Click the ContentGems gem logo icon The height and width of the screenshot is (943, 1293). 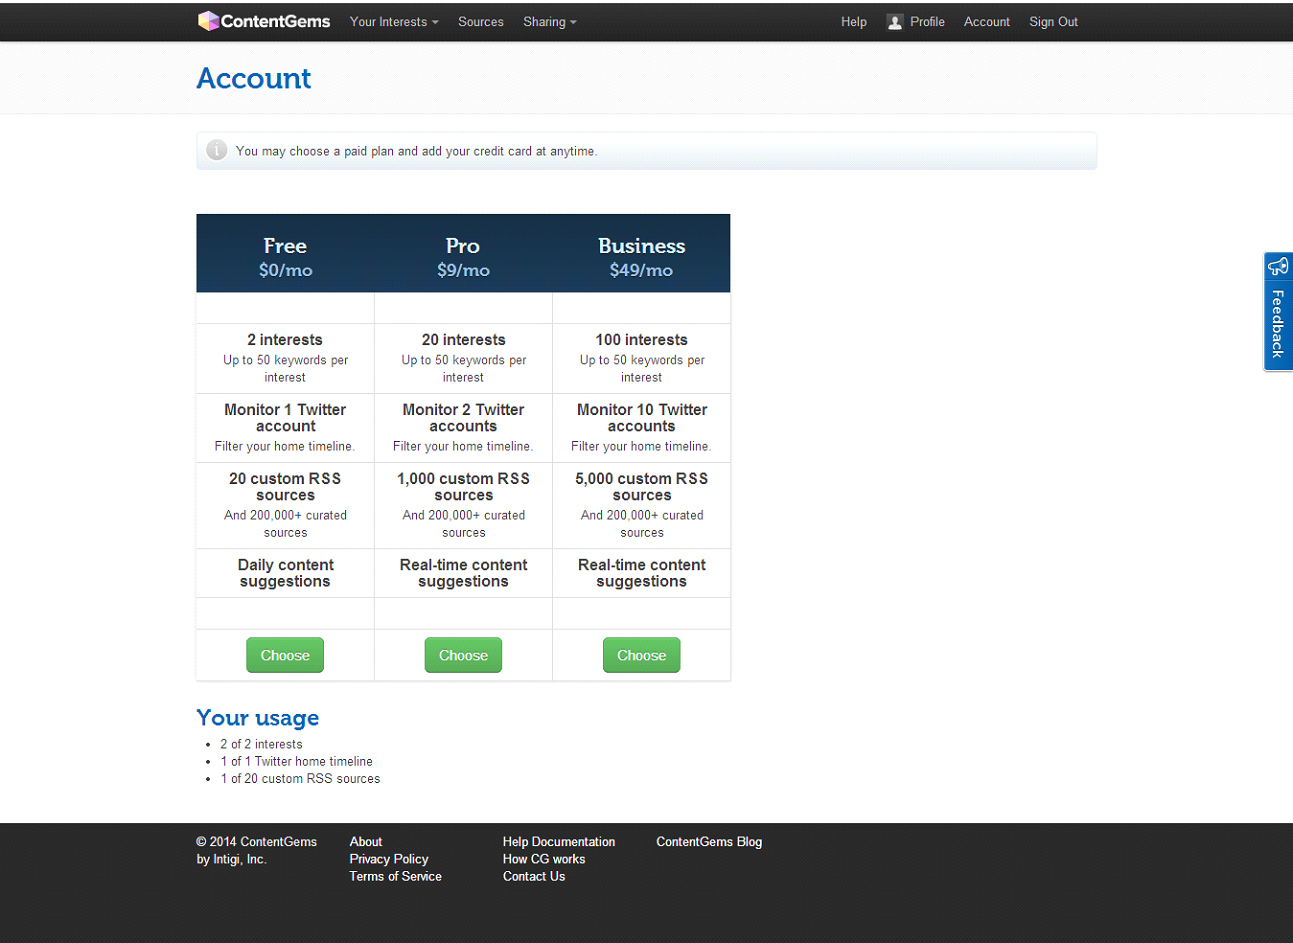tap(208, 21)
